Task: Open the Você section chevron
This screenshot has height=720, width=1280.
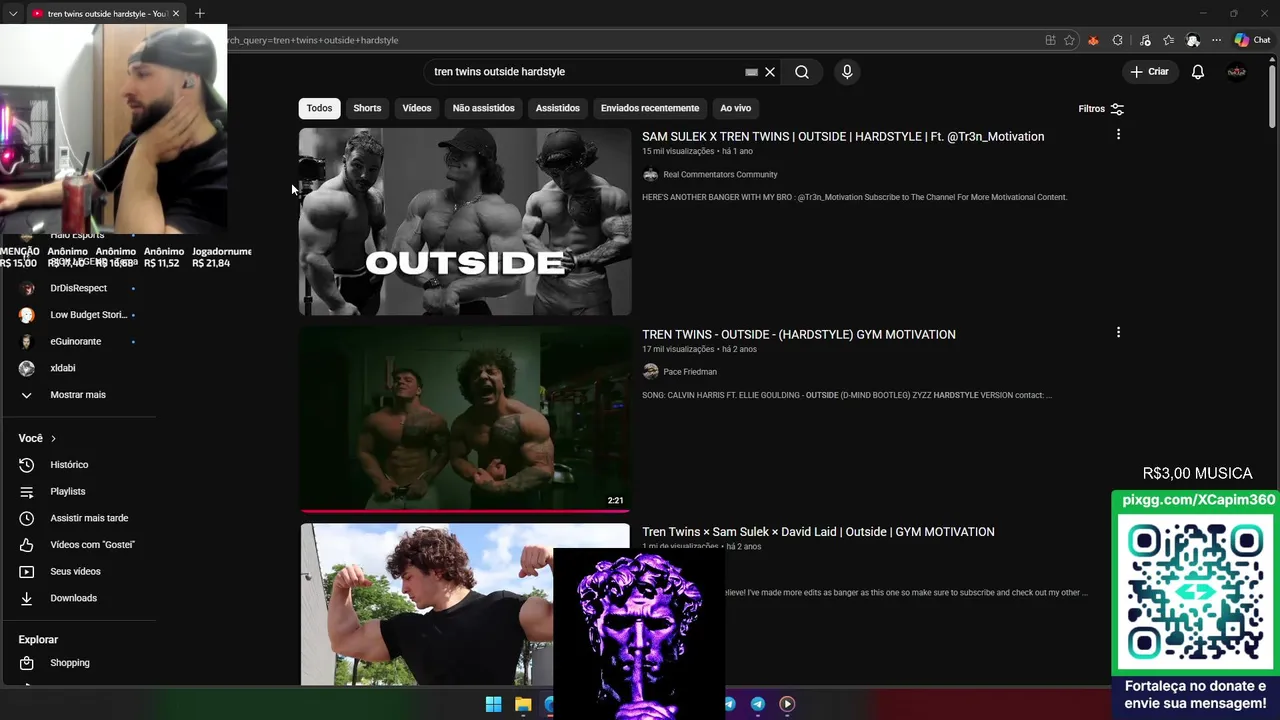Action: [53, 438]
